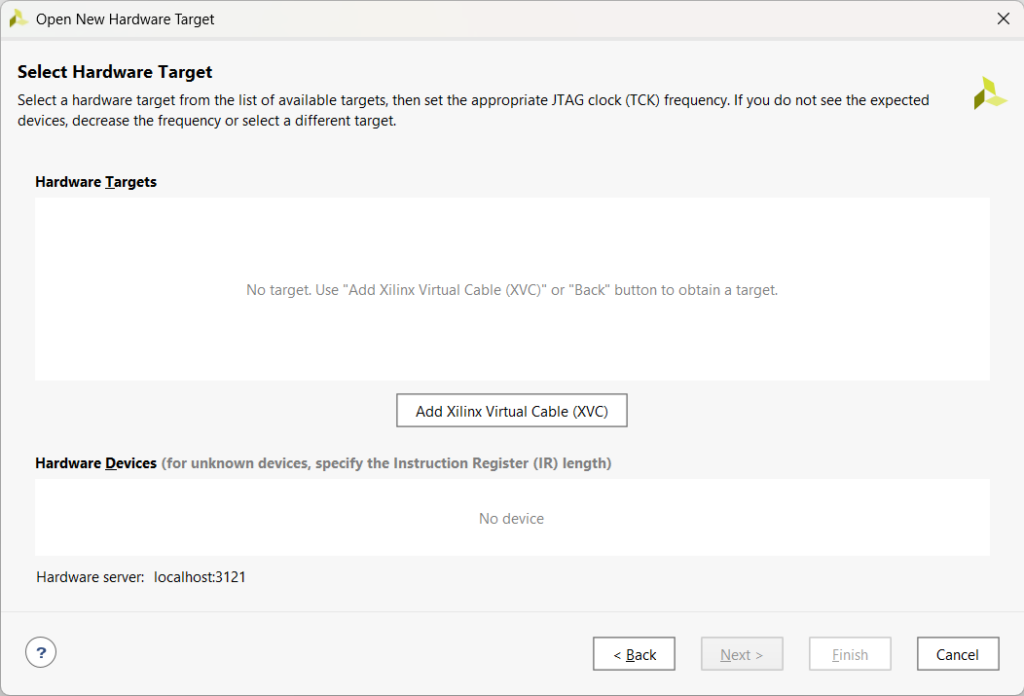Click the Finish button
This screenshot has height=696, width=1024.
tap(849, 654)
